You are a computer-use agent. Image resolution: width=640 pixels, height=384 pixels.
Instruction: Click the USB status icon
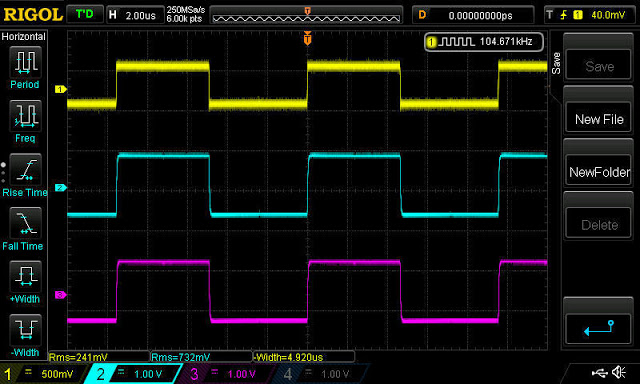coord(599,372)
